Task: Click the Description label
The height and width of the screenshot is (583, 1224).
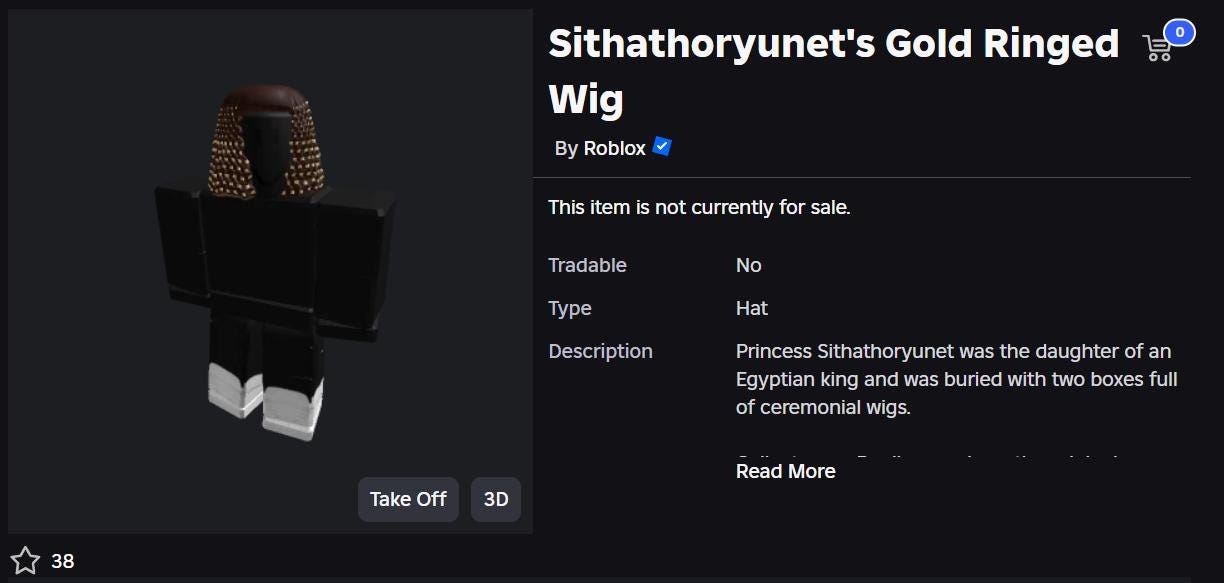Action: coord(600,351)
